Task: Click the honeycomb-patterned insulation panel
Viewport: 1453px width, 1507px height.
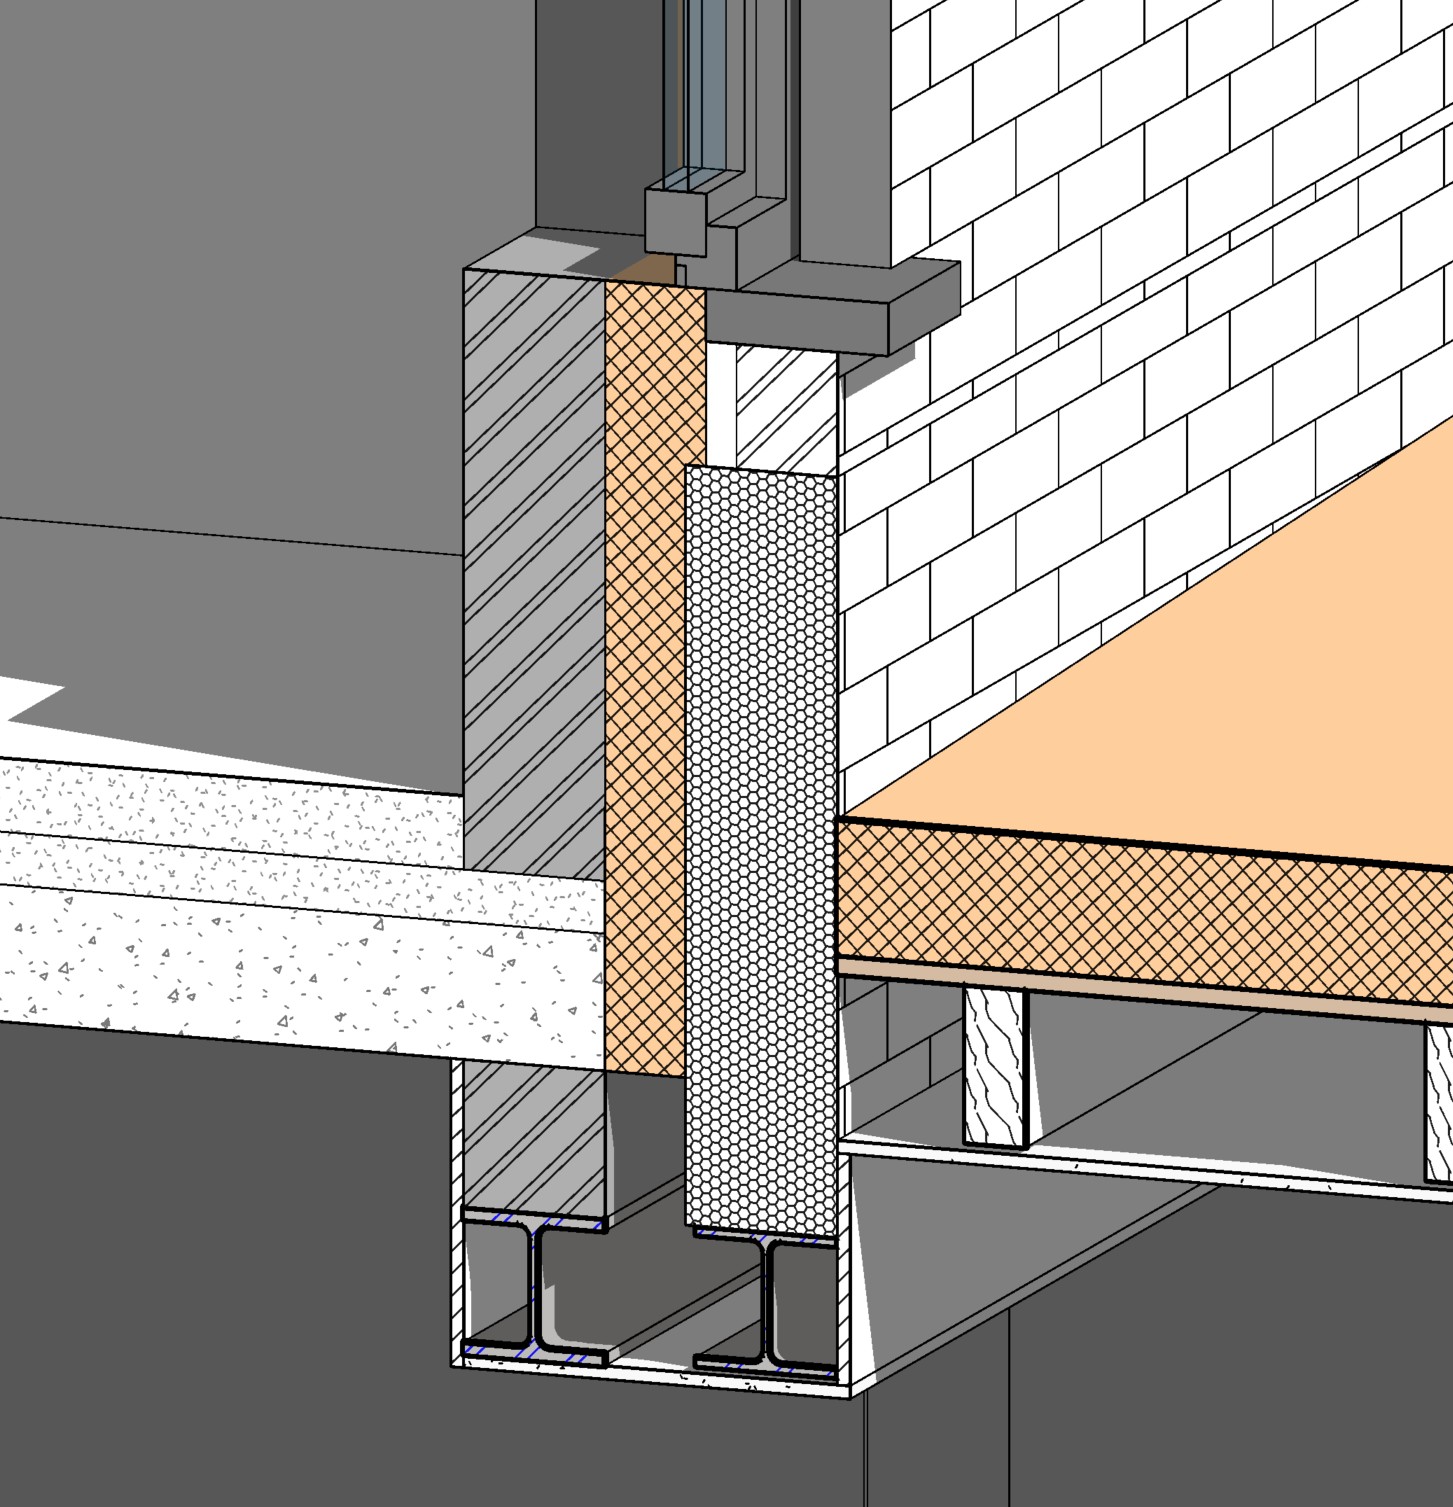Action: [760, 850]
